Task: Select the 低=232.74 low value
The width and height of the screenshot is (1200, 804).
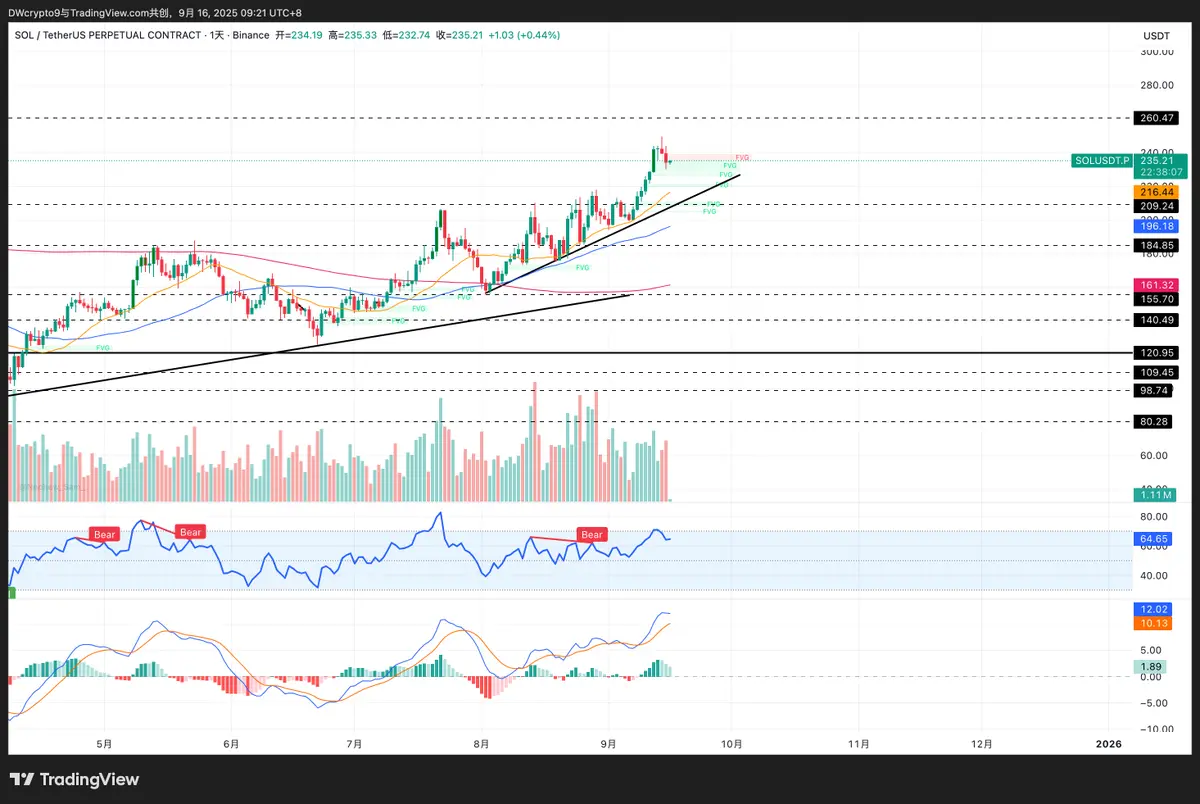Action: coord(406,35)
